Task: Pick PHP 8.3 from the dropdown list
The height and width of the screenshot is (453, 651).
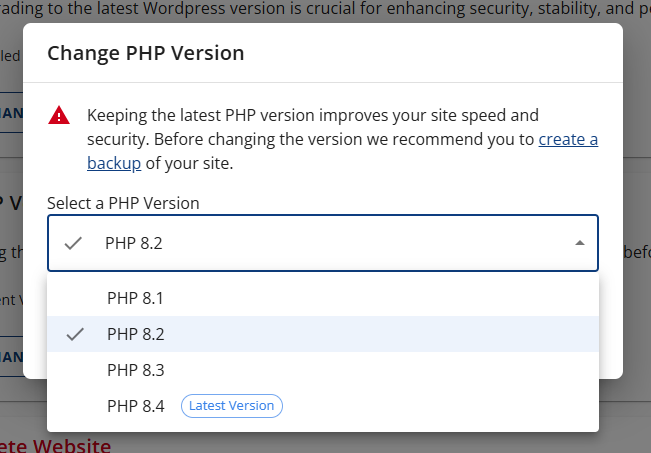Action: [135, 370]
